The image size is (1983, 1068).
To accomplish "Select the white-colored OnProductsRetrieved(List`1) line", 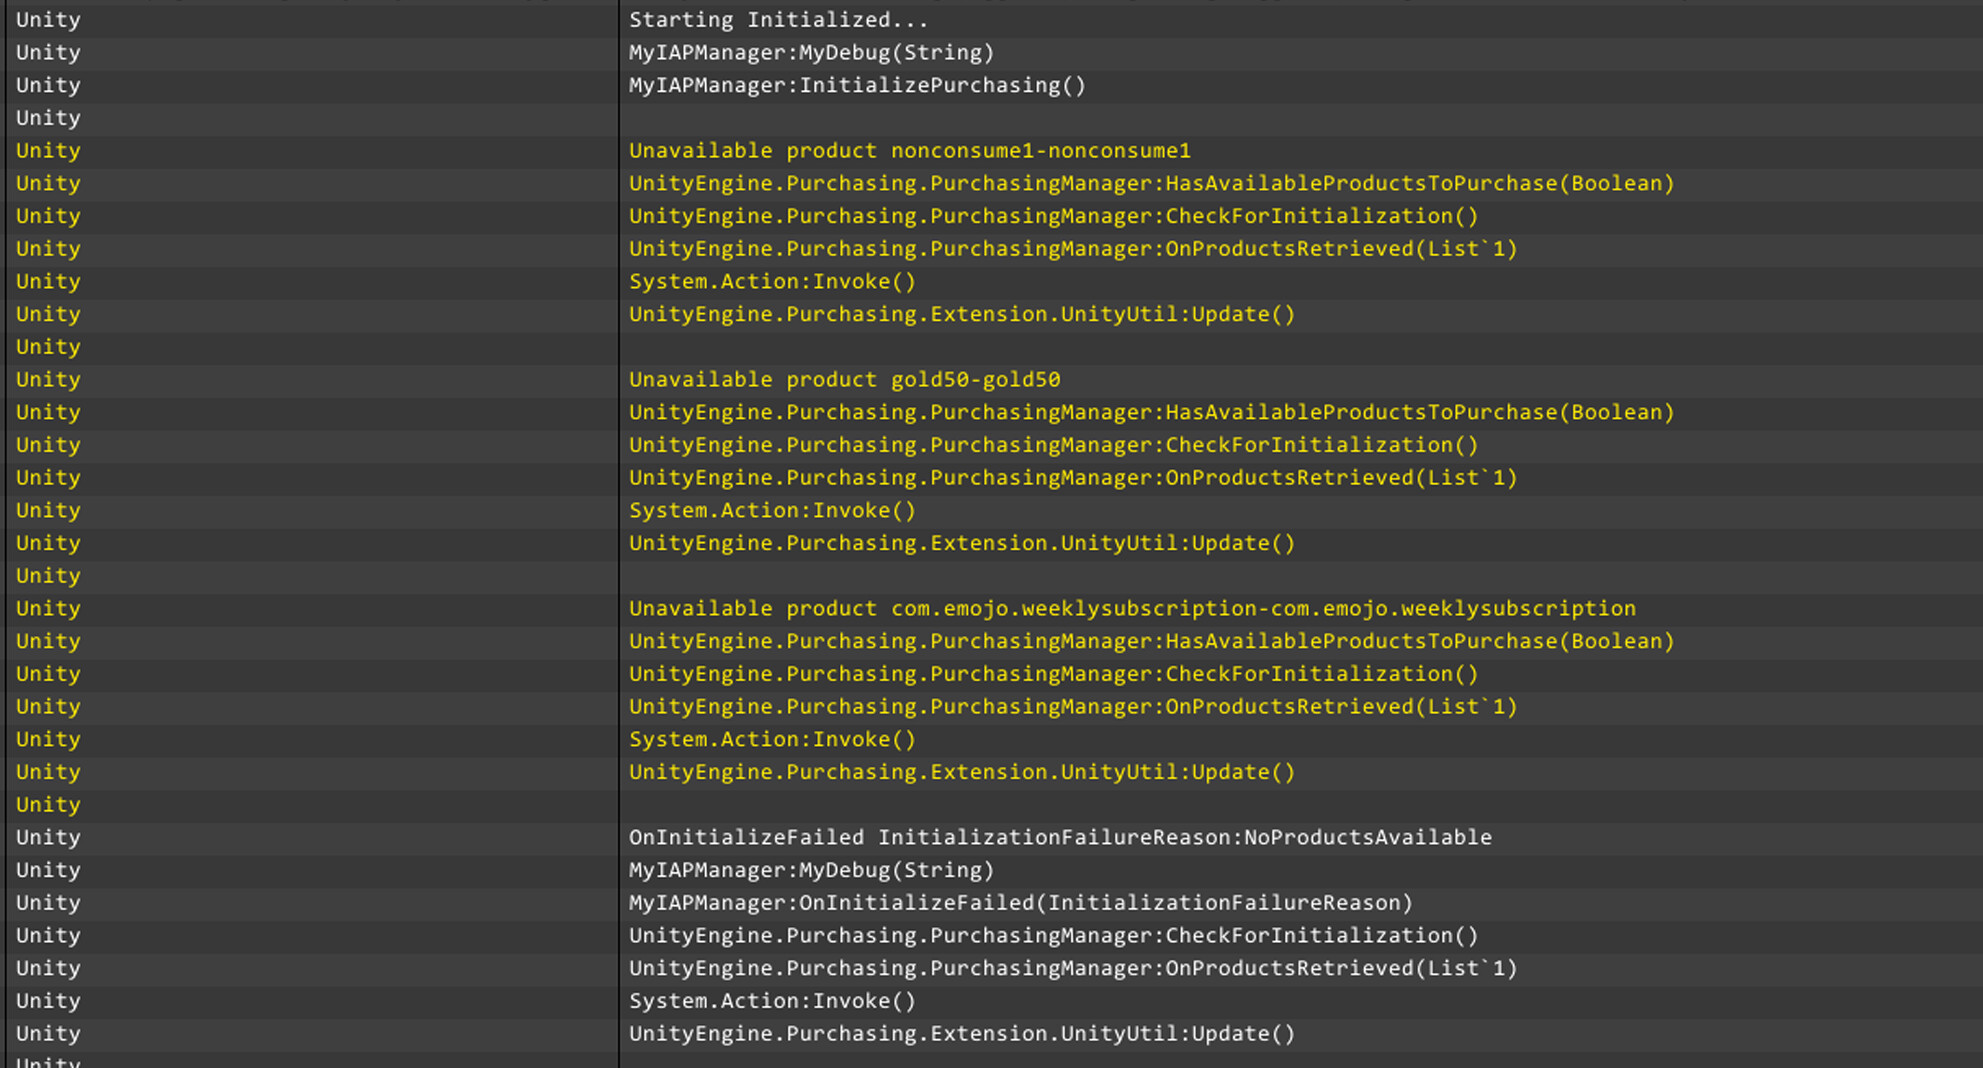I will [1073, 969].
